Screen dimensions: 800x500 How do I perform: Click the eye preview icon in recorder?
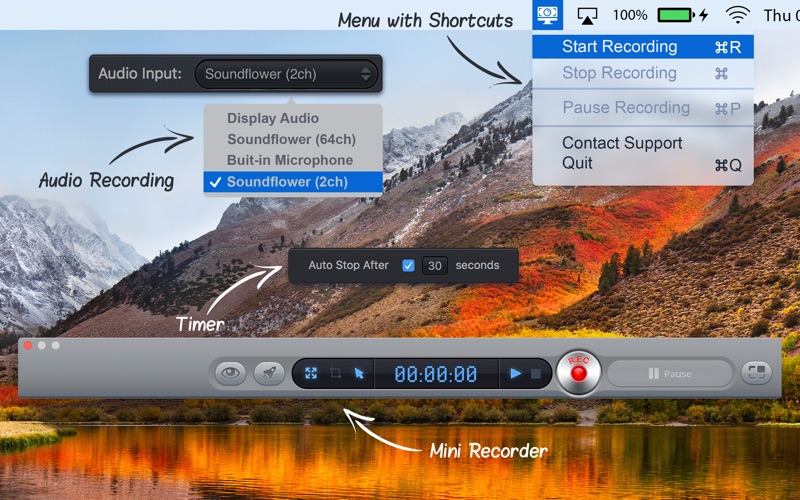click(230, 373)
